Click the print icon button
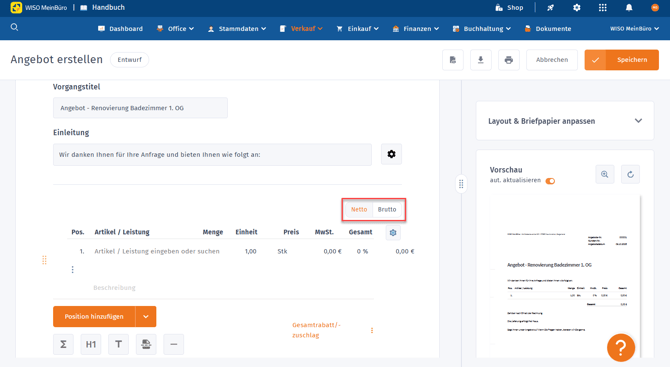Image resolution: width=670 pixels, height=367 pixels. click(508, 60)
